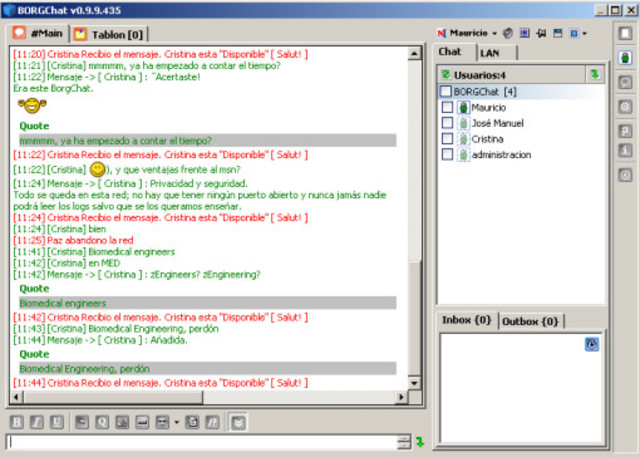640x457 pixels.
Task: Click the window layout icon in top toolbar
Action: tap(558, 33)
